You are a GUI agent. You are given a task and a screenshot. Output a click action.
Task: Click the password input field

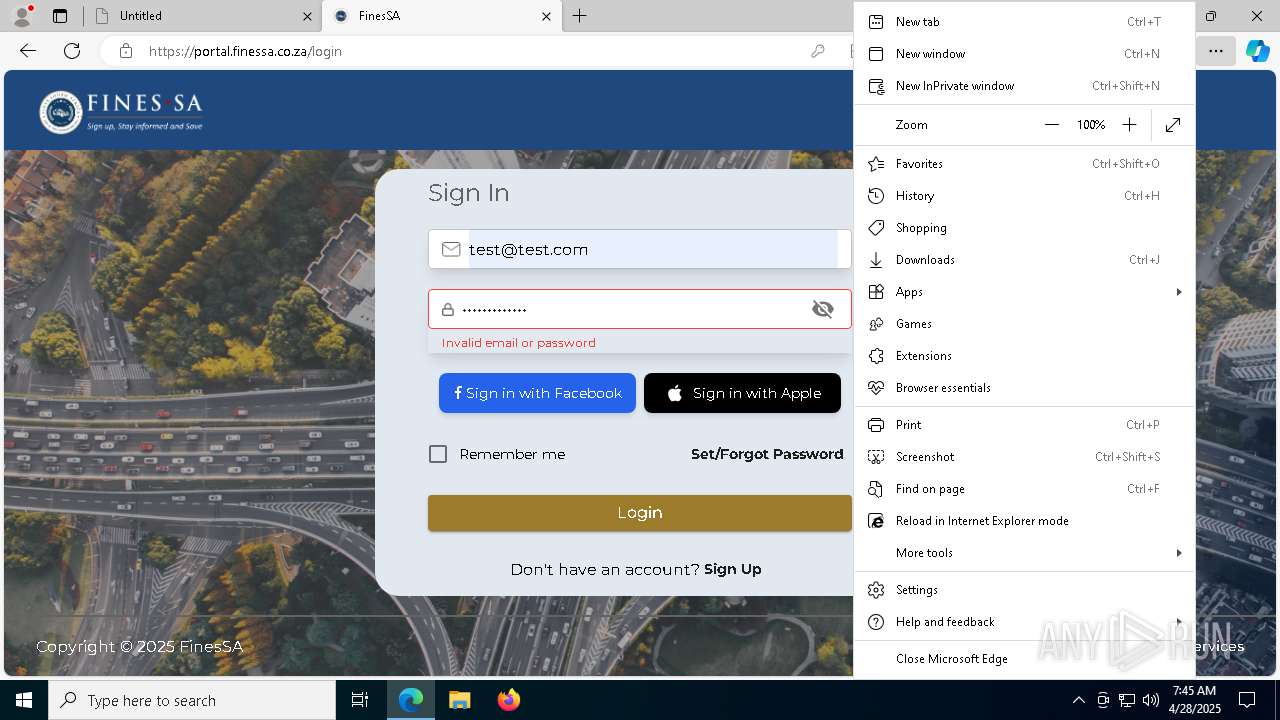pyautogui.click(x=640, y=310)
